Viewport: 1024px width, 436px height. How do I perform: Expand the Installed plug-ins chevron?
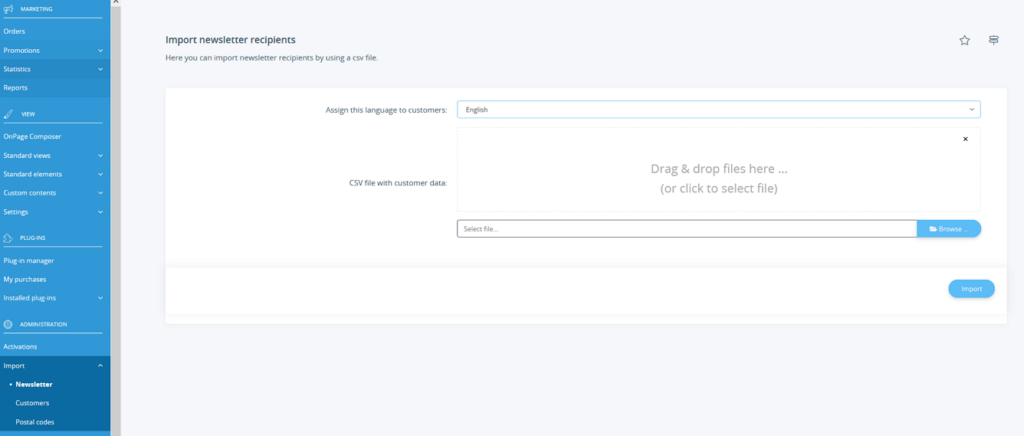(x=100, y=298)
